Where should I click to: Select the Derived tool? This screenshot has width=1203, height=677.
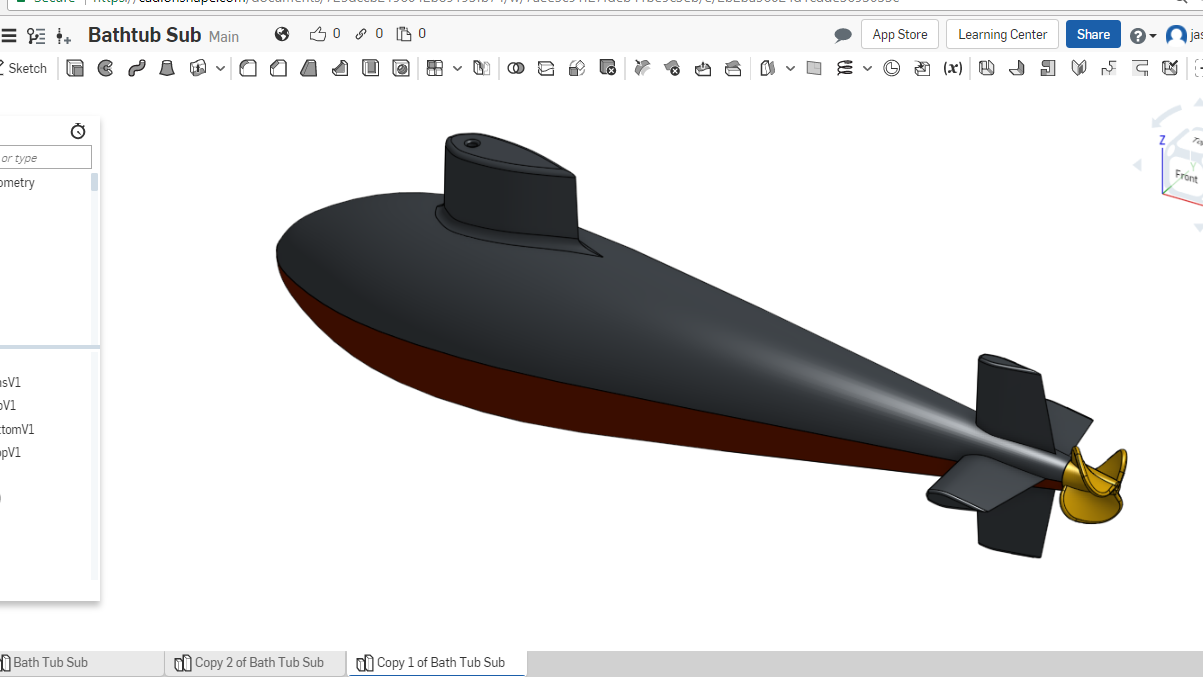pyautogui.click(x=922, y=69)
